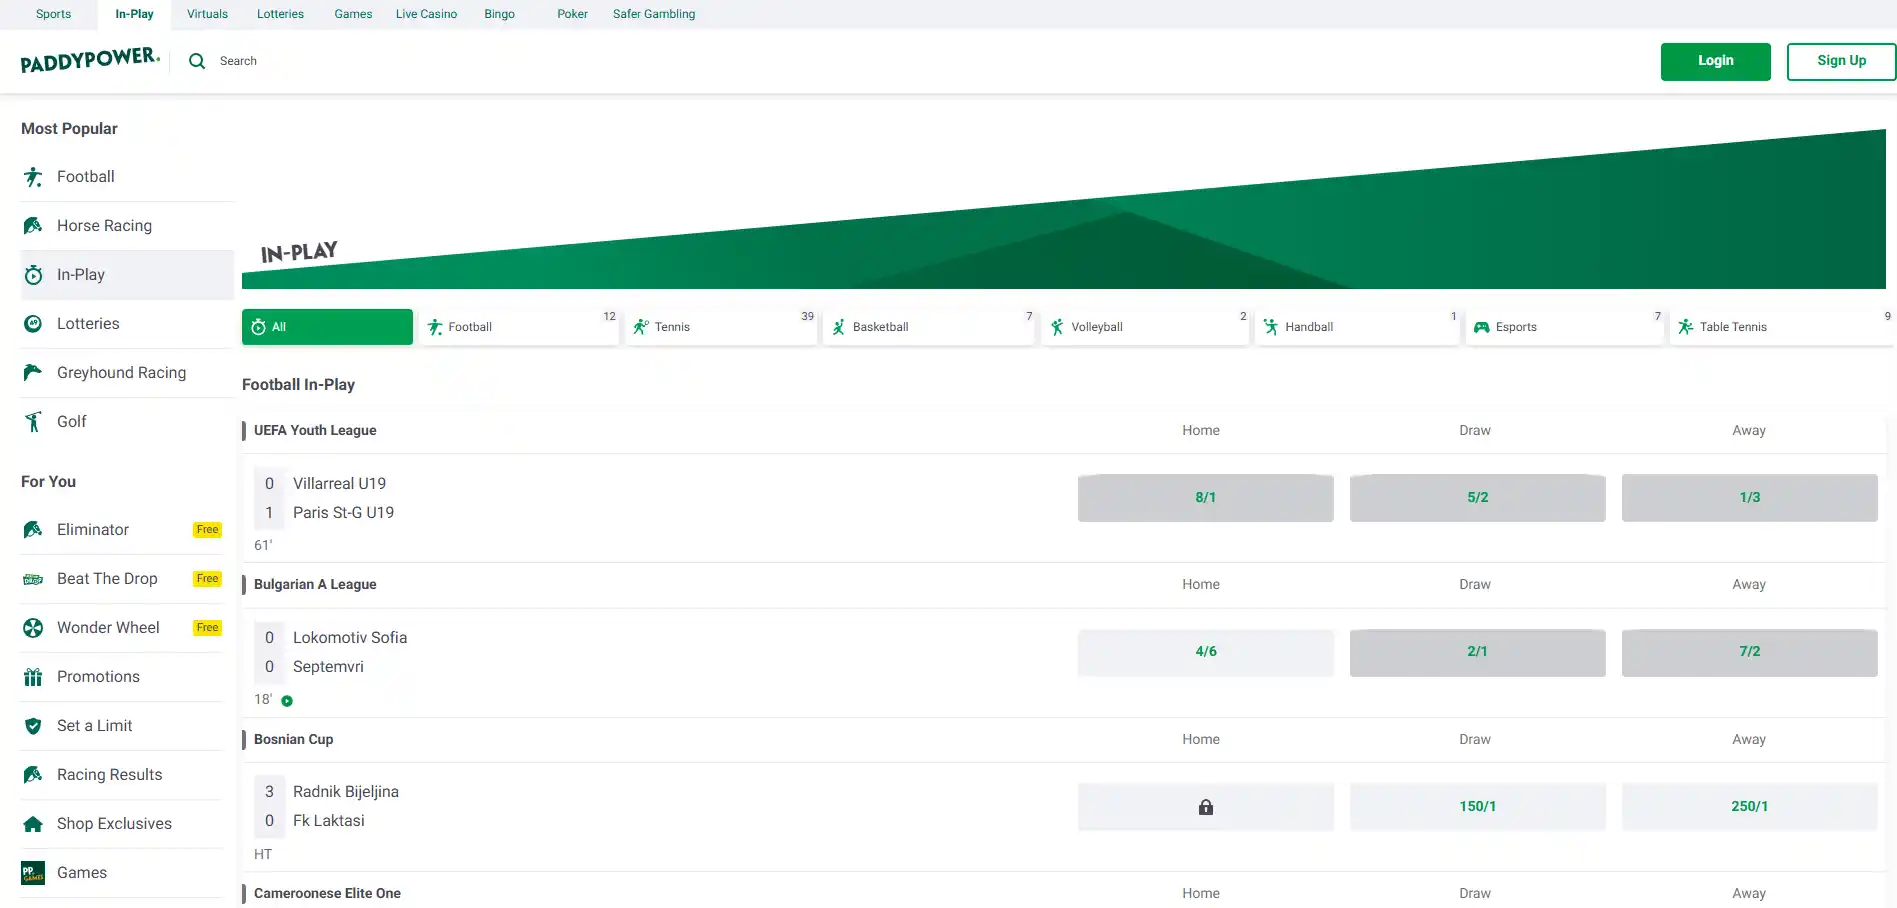Click the Sign Up button
Viewport: 1897px width, 908px height.
1841,61
